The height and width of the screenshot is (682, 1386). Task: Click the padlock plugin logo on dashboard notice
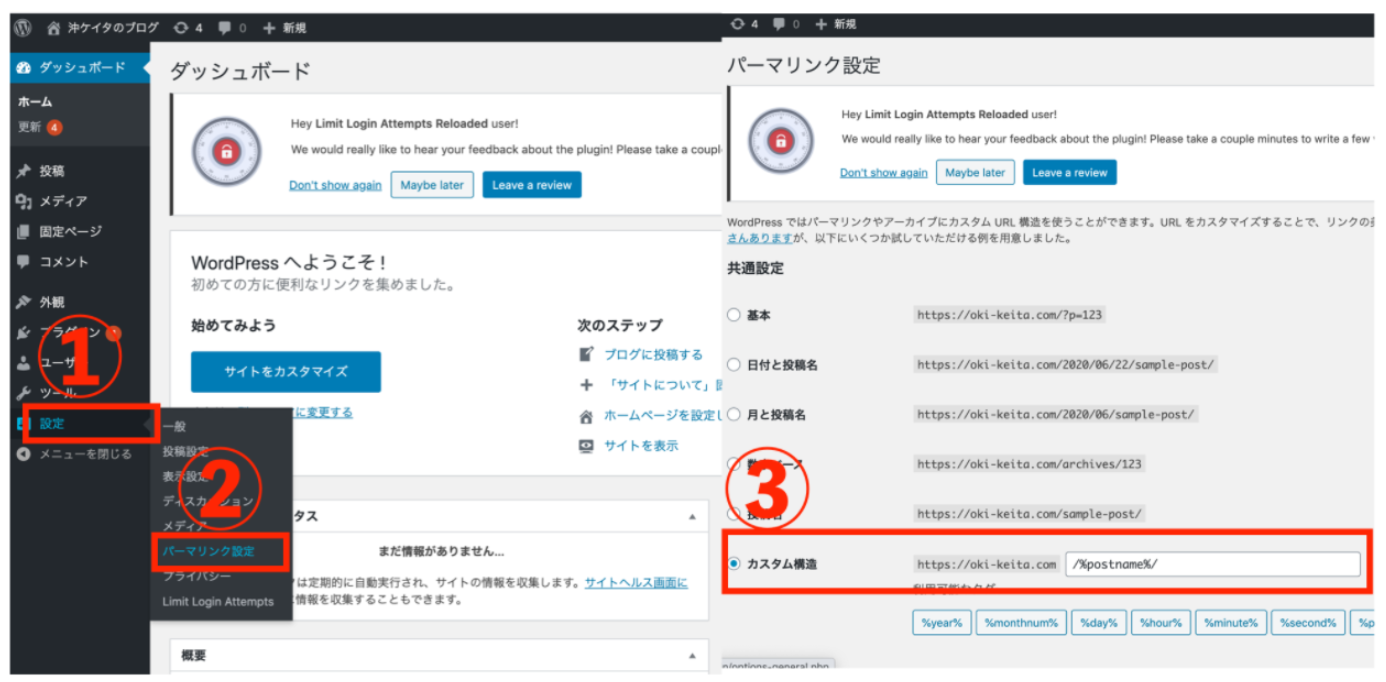pos(226,151)
